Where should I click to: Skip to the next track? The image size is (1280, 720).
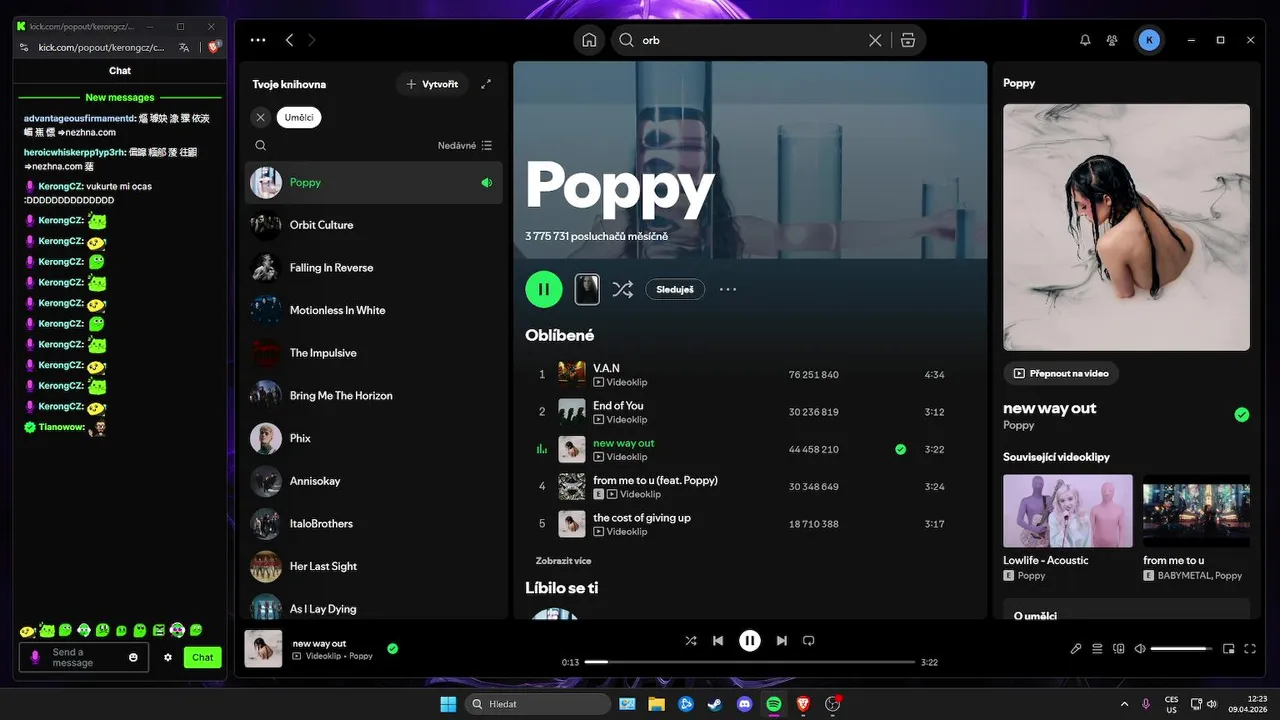(782, 640)
